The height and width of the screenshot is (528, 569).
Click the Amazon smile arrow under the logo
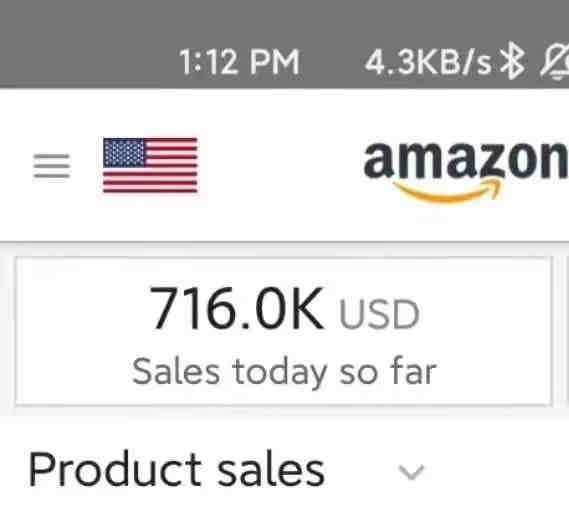coord(449,190)
